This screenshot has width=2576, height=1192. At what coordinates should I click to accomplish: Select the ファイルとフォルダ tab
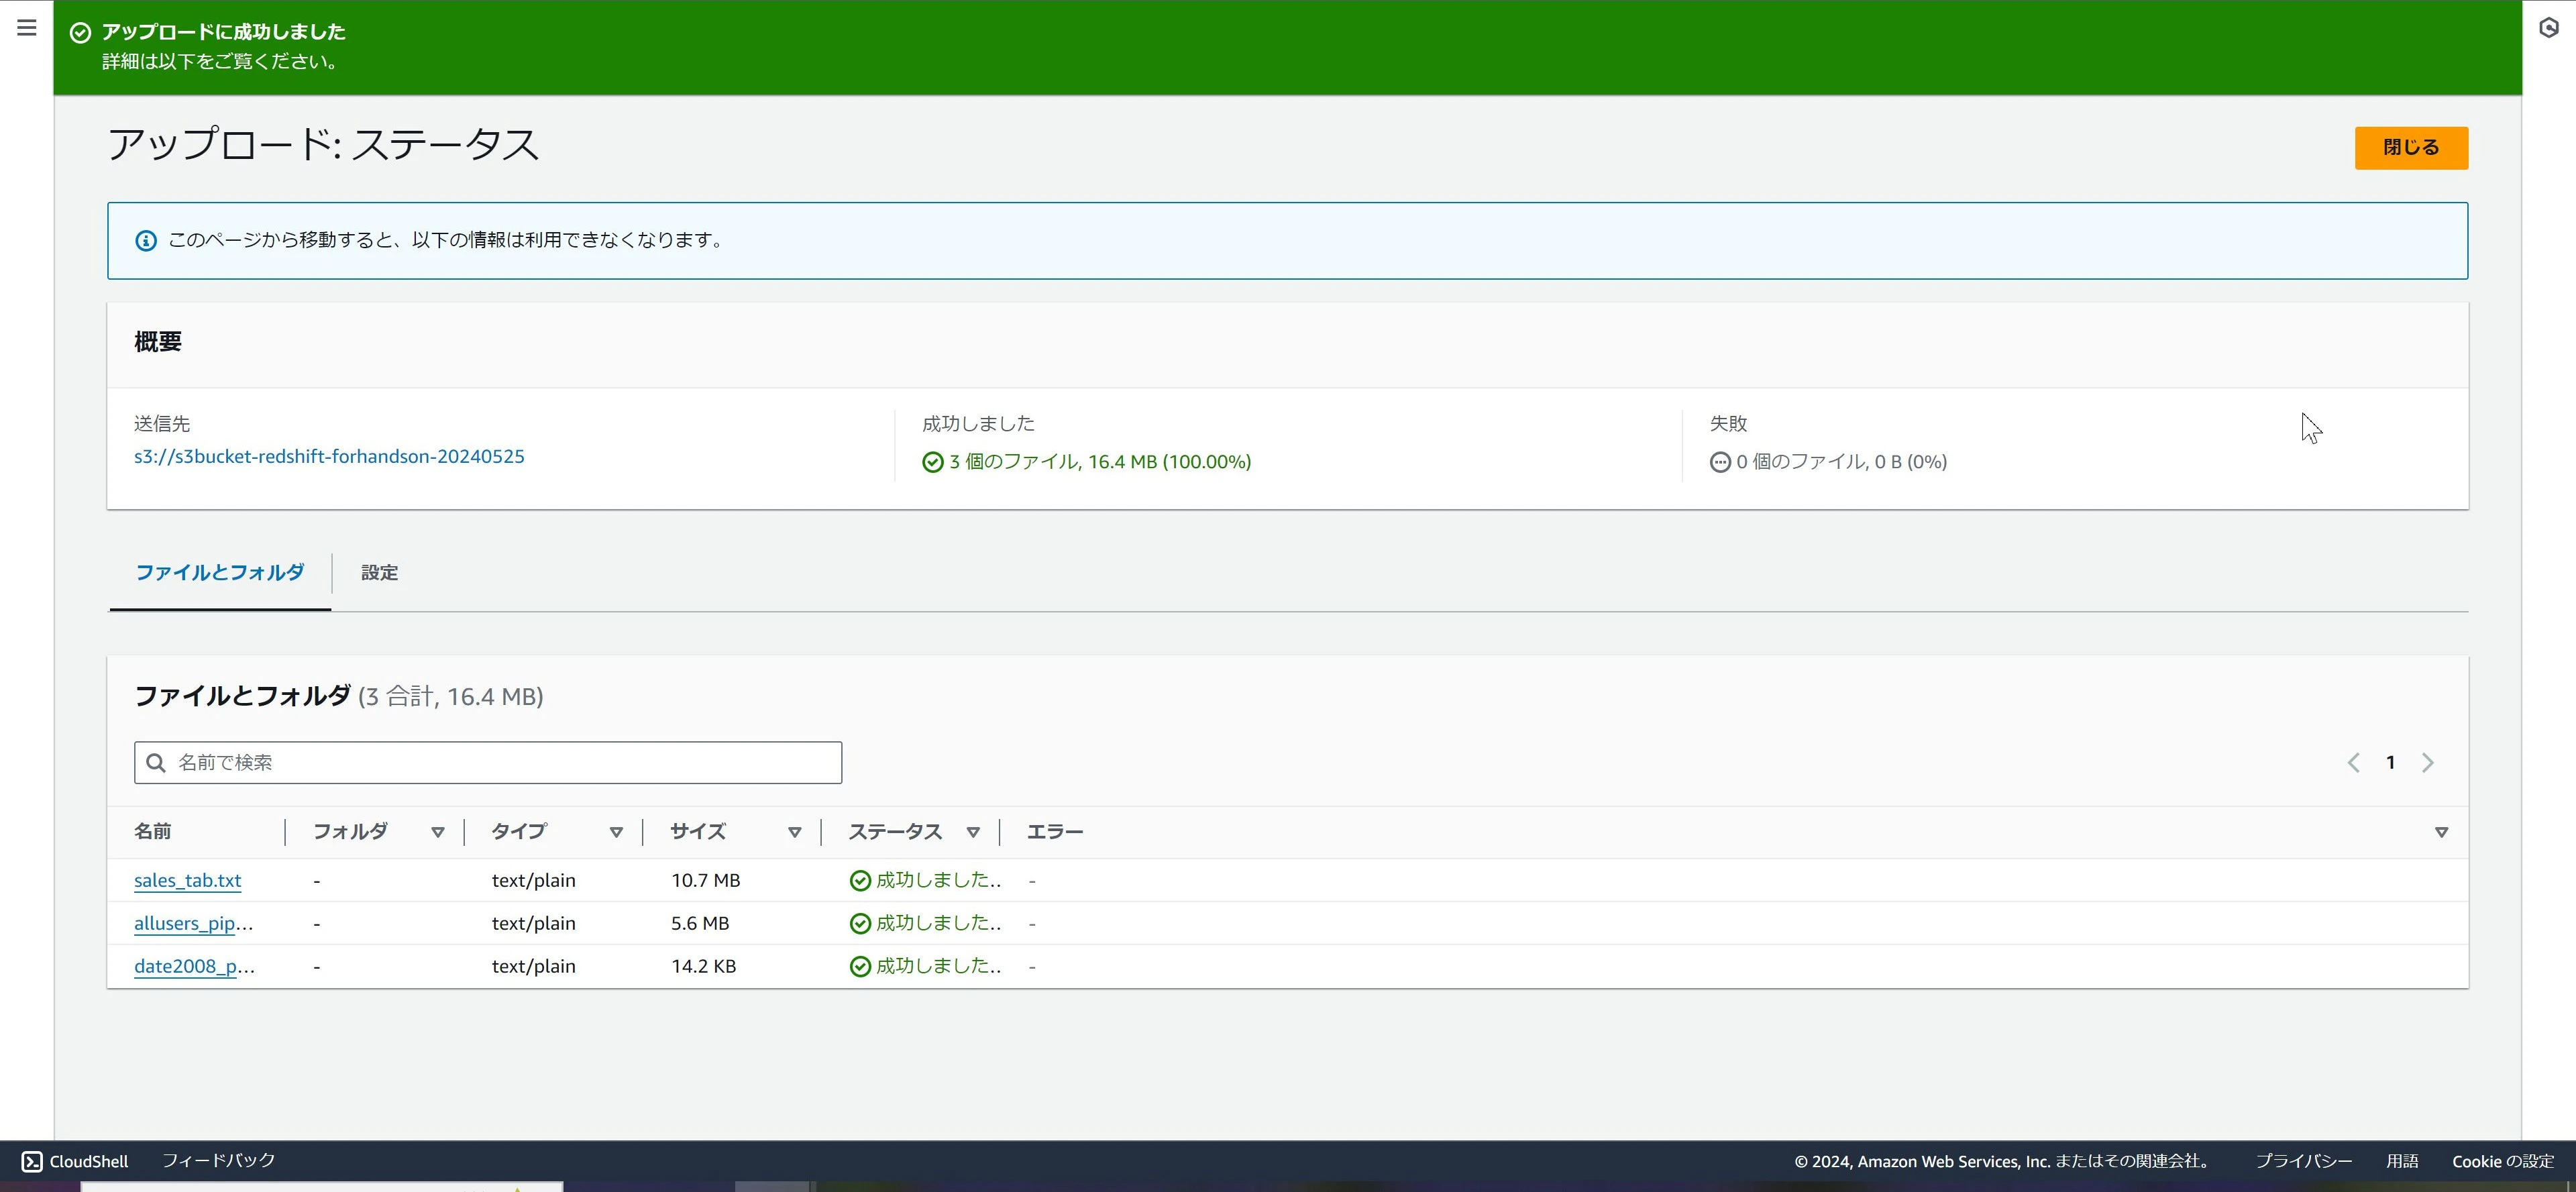pos(220,573)
